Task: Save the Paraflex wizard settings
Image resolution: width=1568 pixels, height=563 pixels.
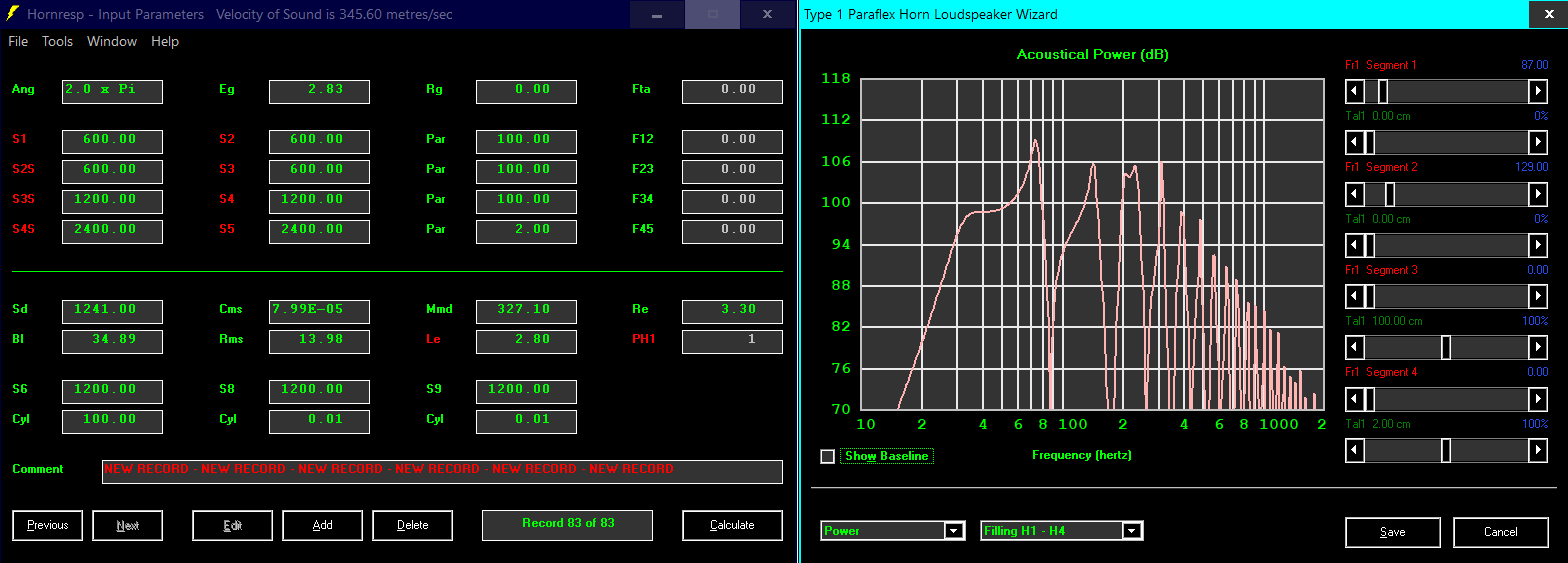Action: 1392,532
